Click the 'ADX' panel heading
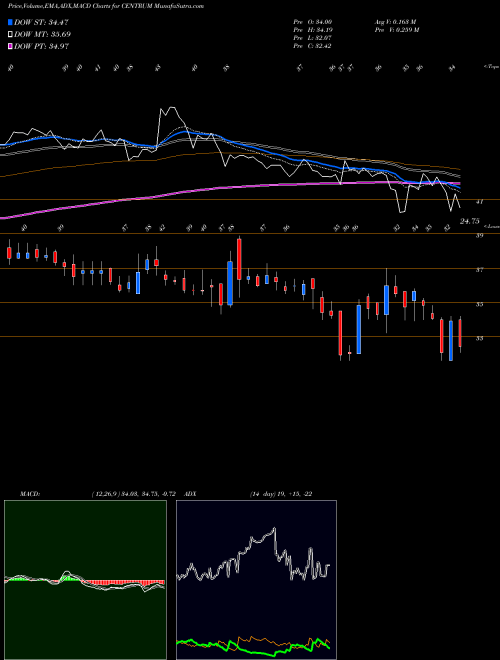 (190, 494)
